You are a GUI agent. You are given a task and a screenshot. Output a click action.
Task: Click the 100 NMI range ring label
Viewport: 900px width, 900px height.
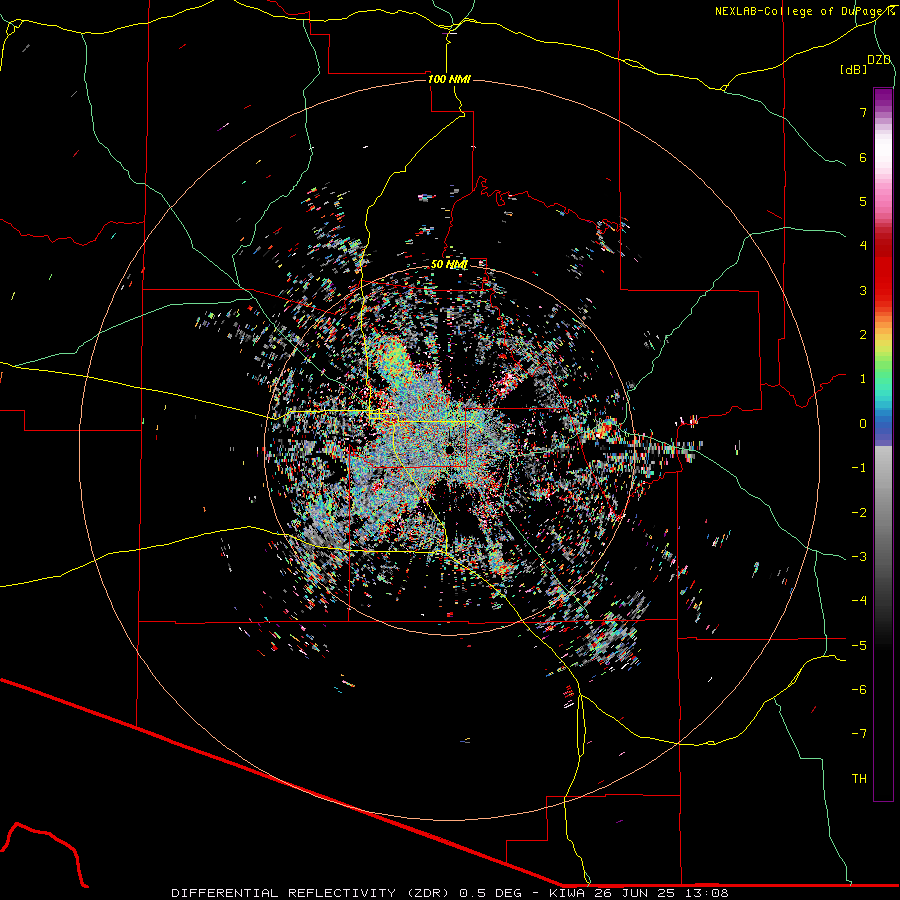[x=449, y=79]
